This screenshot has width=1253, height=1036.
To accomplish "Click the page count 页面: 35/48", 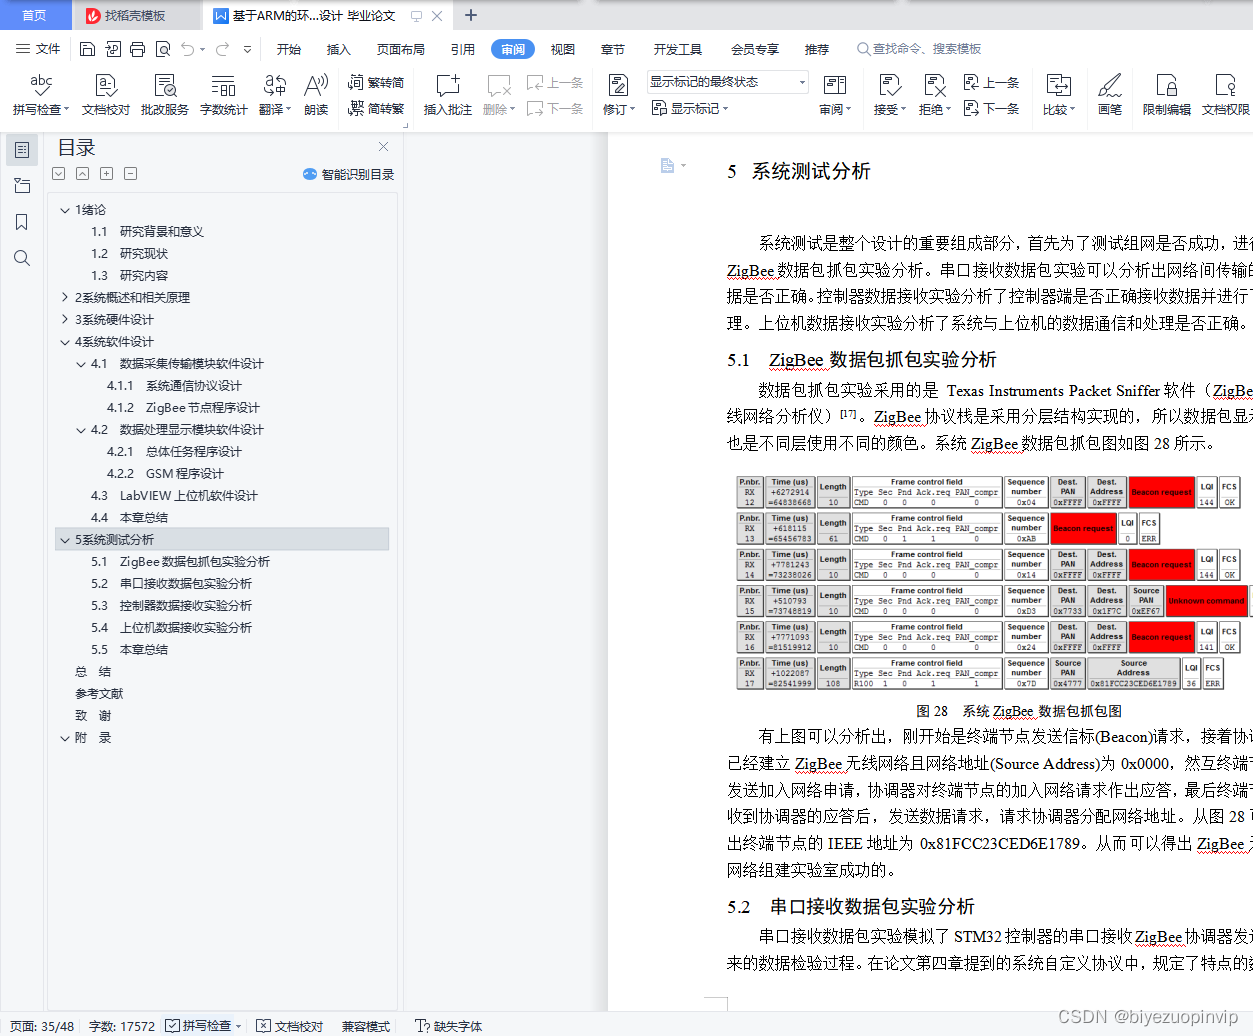I will (42, 1025).
